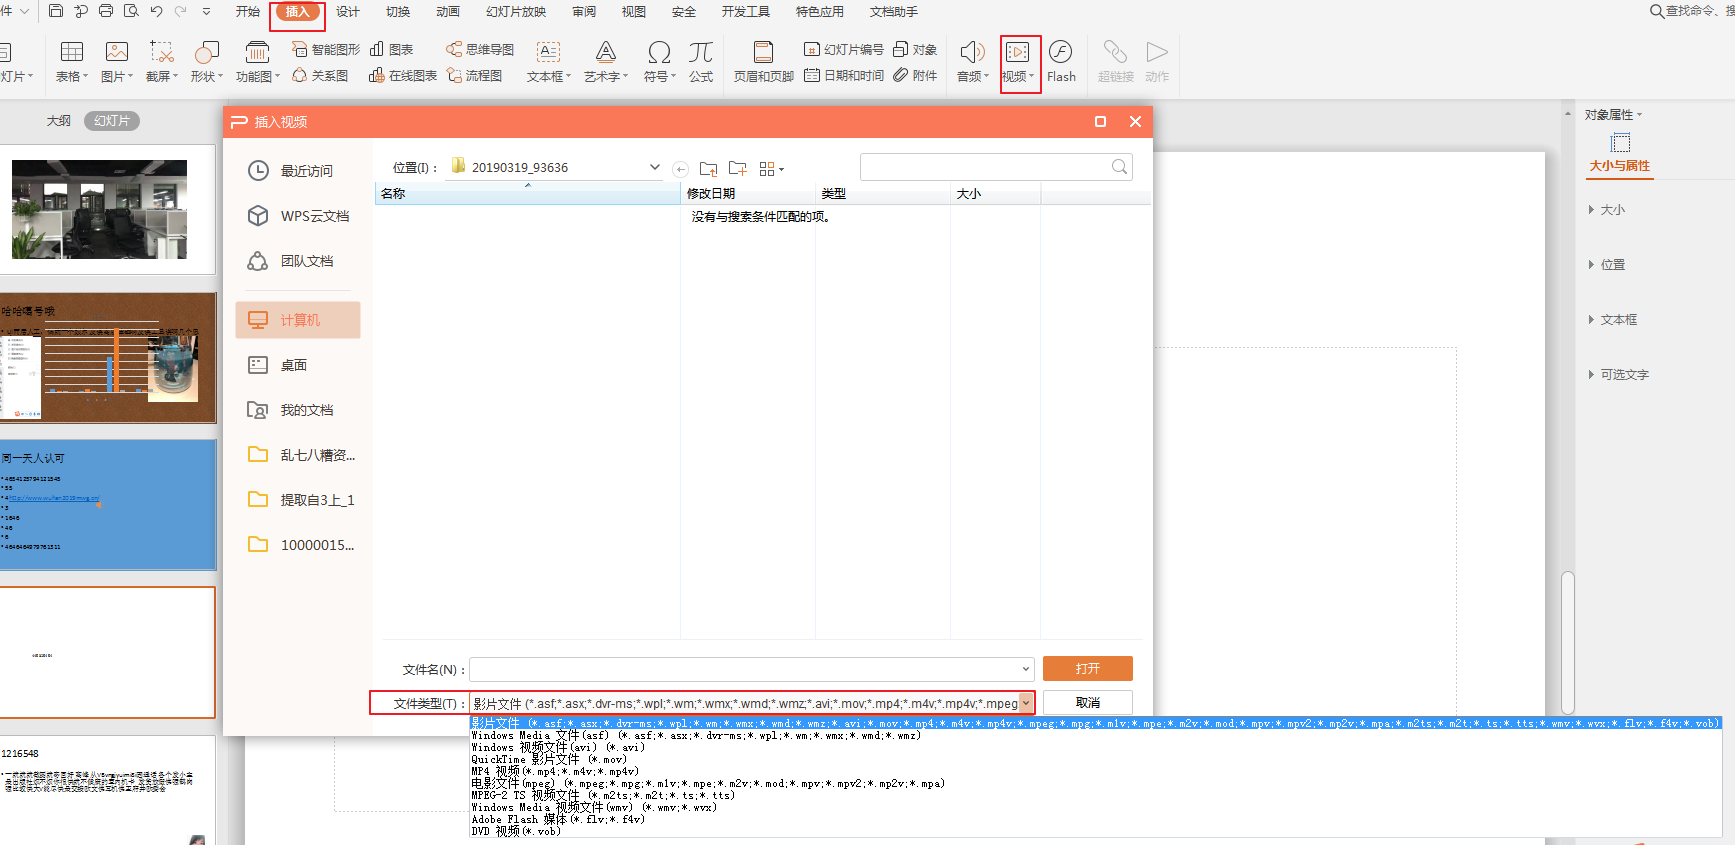Image resolution: width=1735 pixels, height=845 pixels.
Task: Insert a Relation diagram (关系图)
Action: 320,75
